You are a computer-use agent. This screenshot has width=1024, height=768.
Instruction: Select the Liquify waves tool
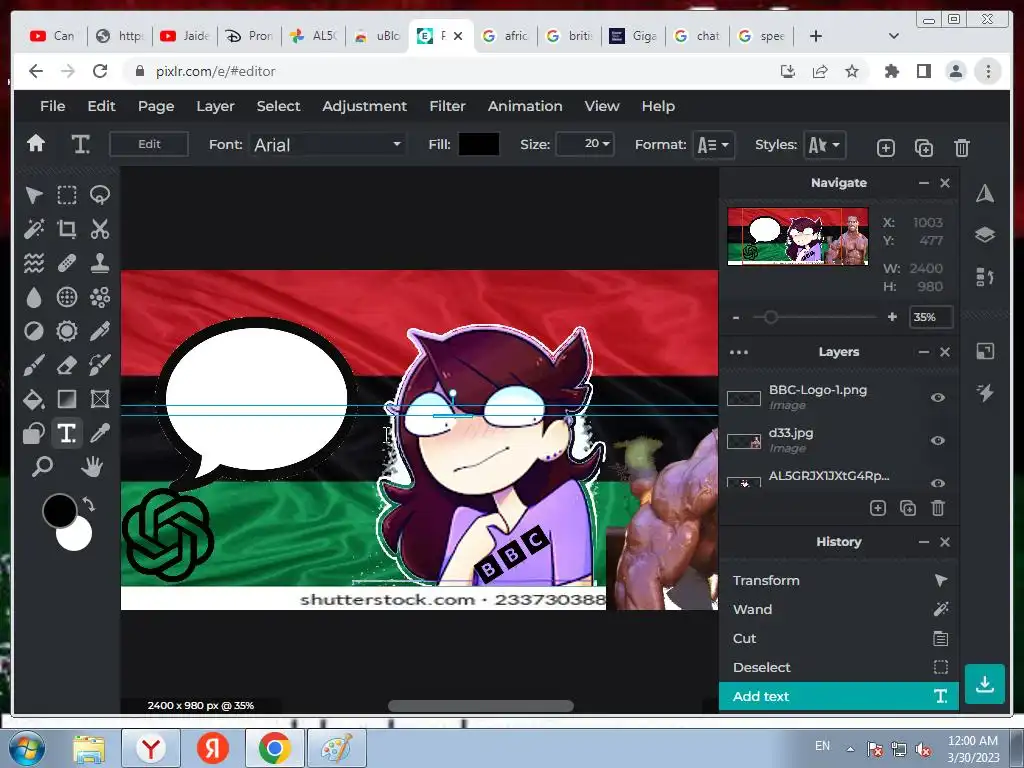point(34,263)
